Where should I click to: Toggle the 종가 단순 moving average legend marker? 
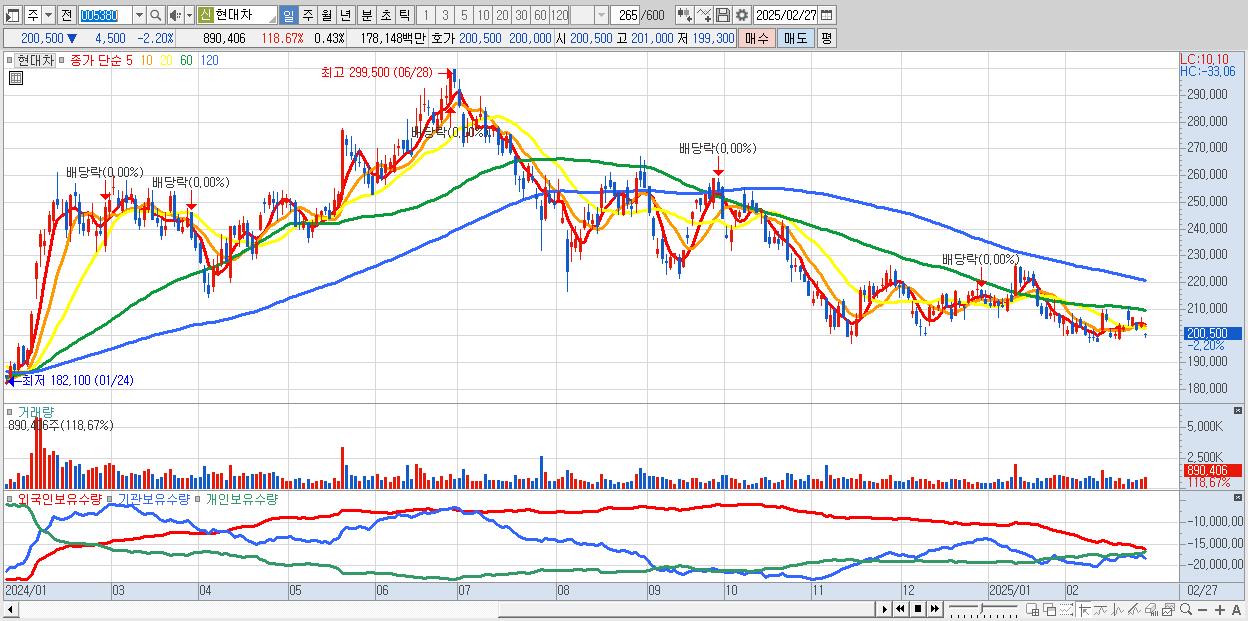63,60
